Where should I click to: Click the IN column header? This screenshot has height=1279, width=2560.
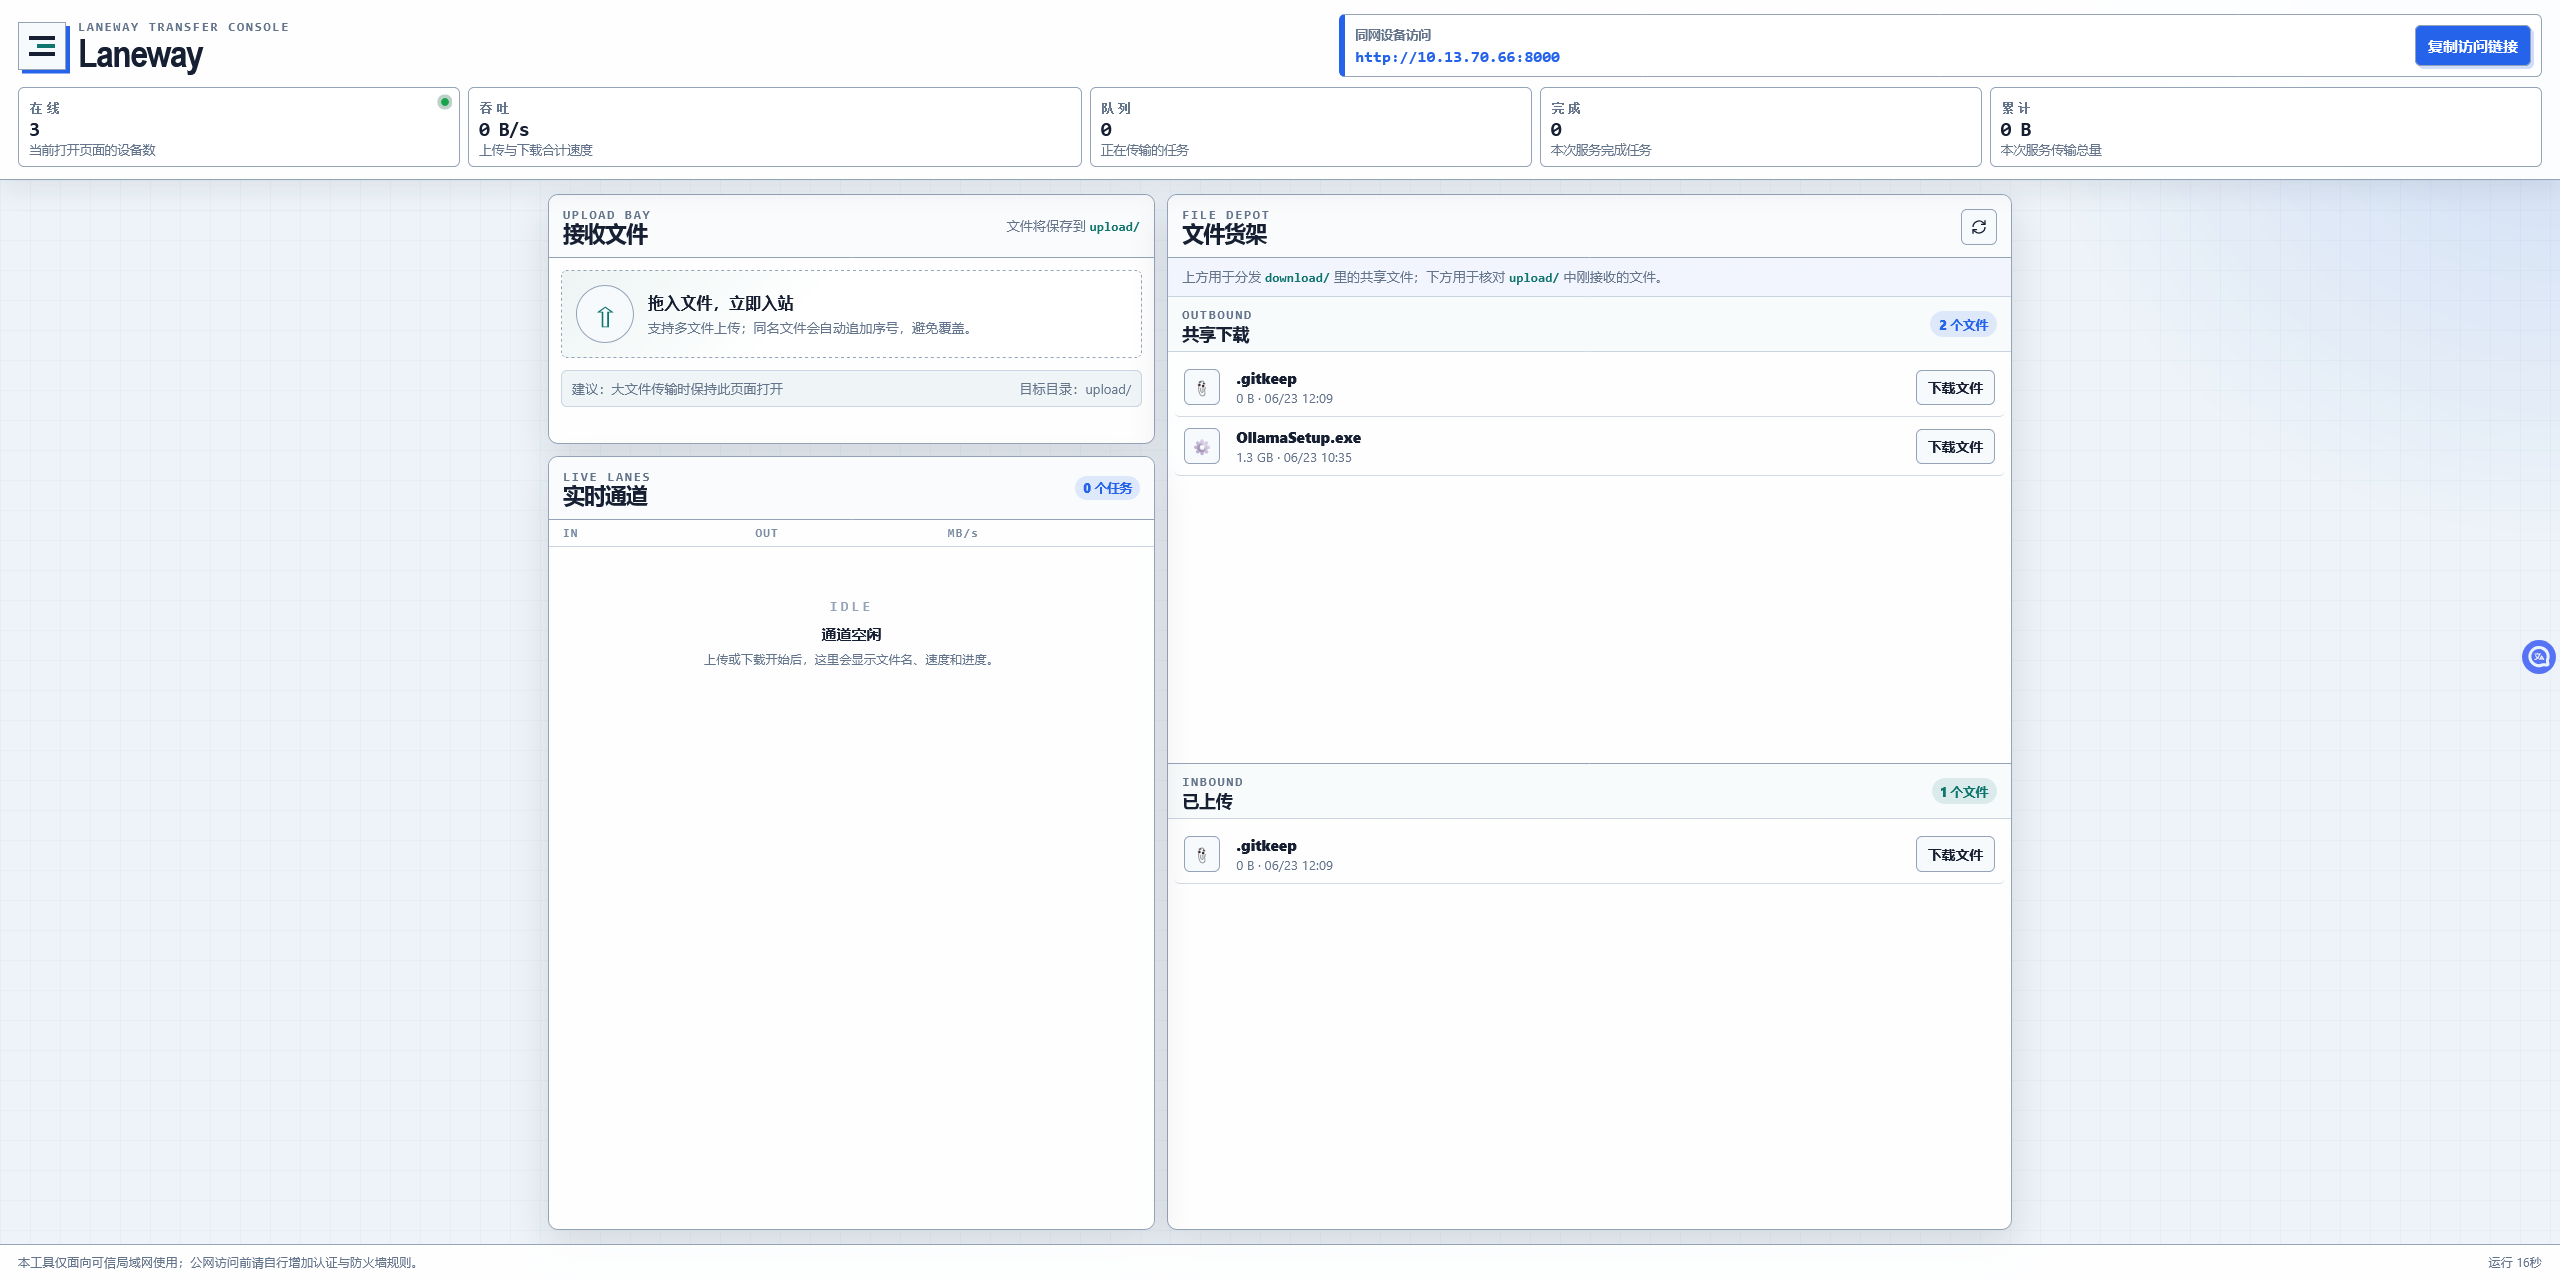coord(570,533)
